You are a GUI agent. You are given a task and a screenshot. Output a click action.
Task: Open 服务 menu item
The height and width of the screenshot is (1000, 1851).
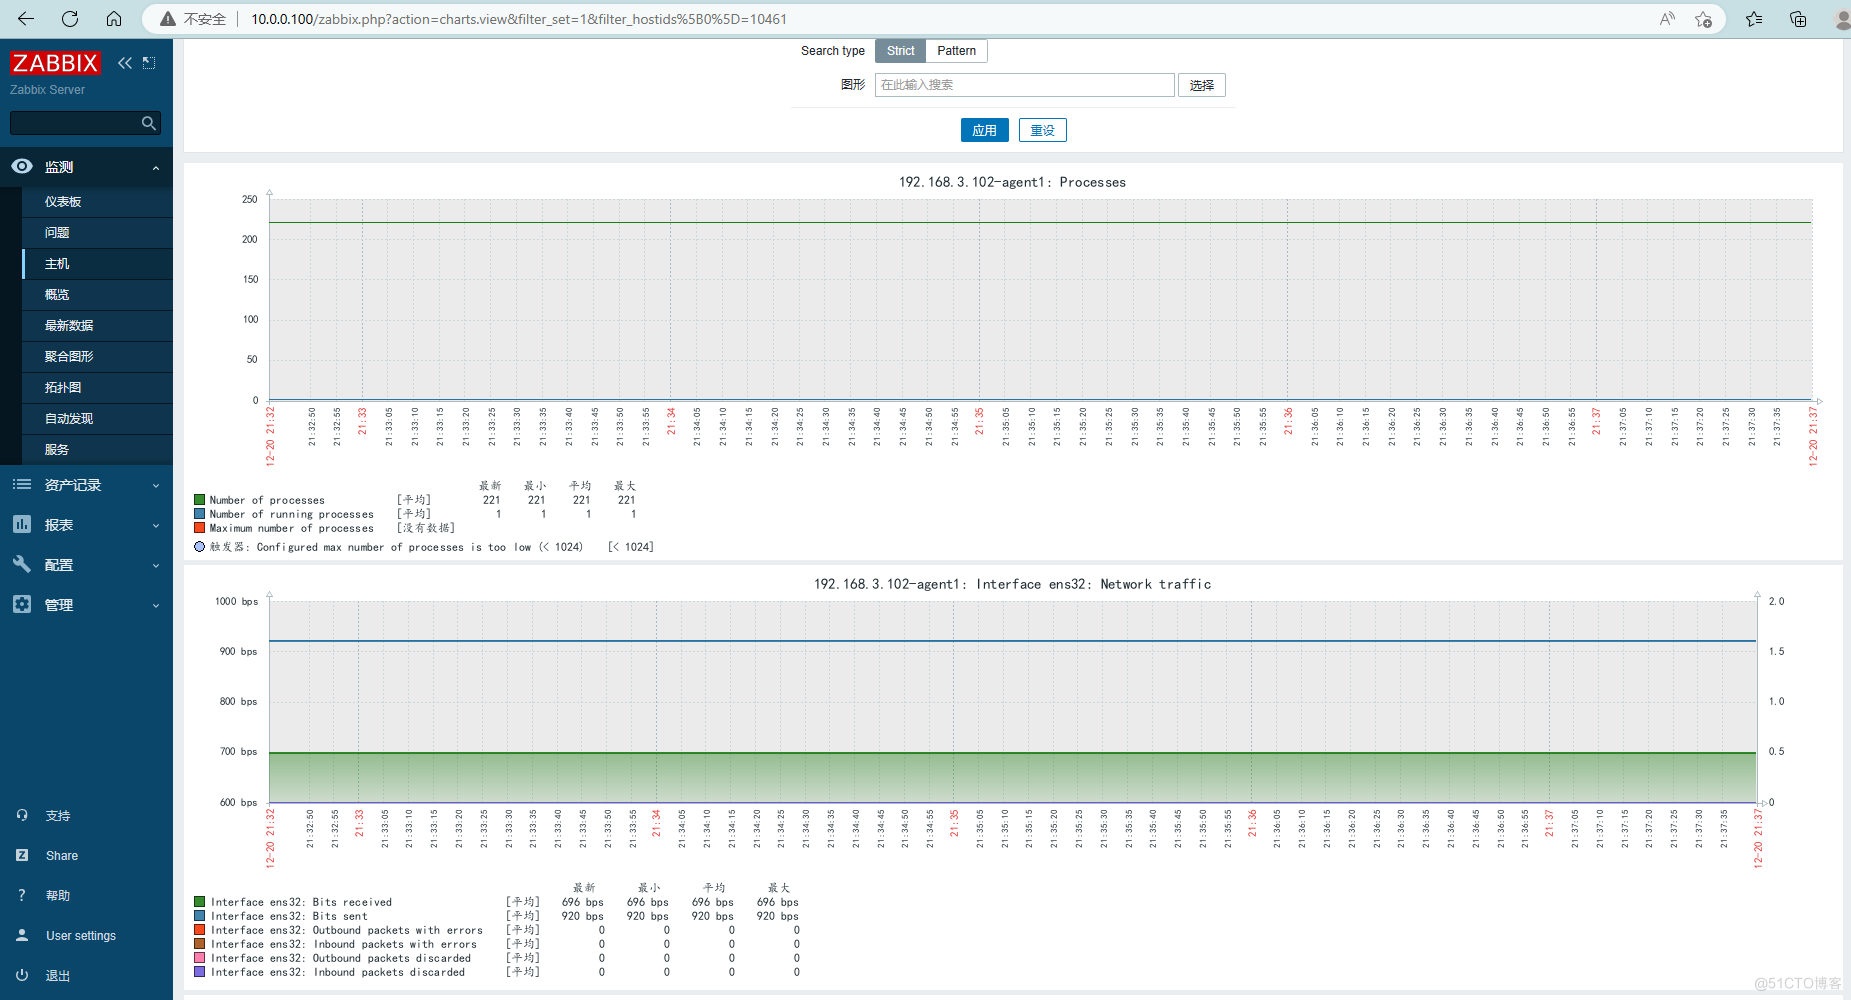tap(97, 450)
